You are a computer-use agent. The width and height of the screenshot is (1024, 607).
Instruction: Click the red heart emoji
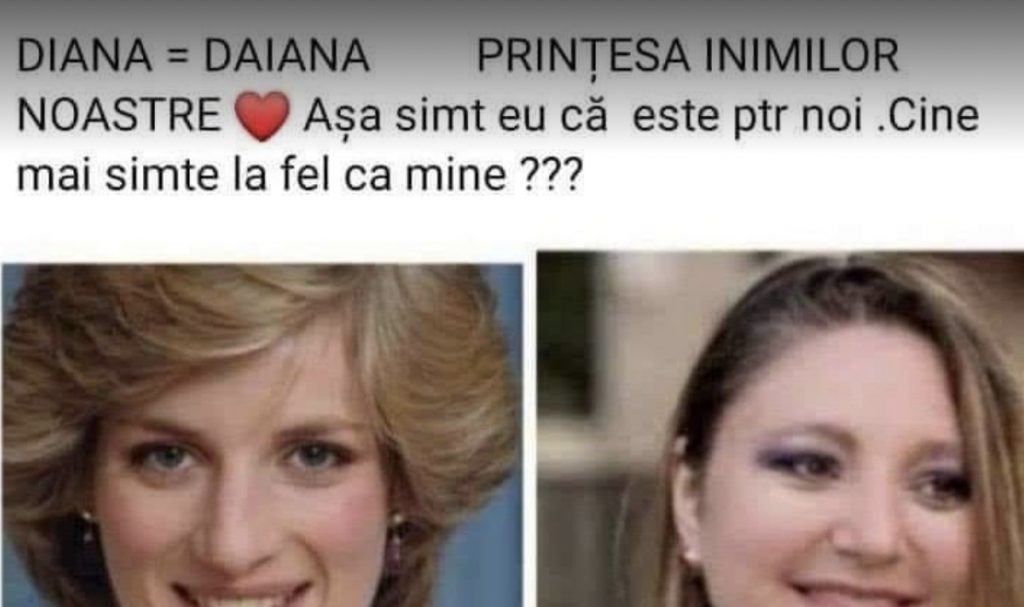coord(262,116)
